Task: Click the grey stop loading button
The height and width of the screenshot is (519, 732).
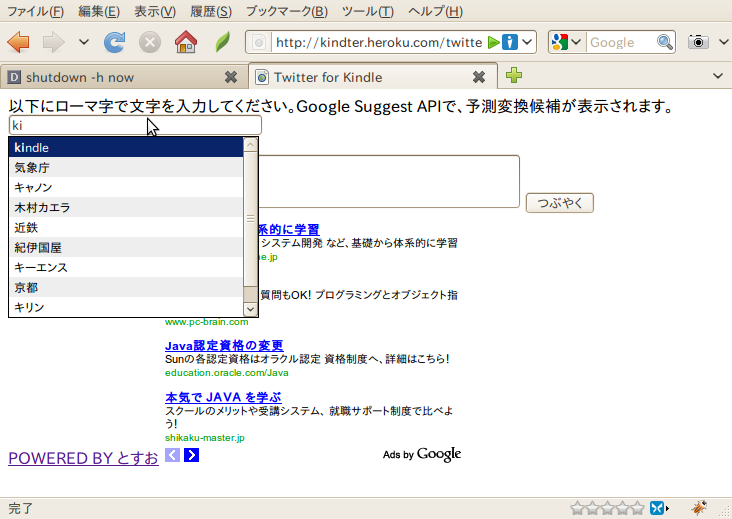Action: pos(150,42)
